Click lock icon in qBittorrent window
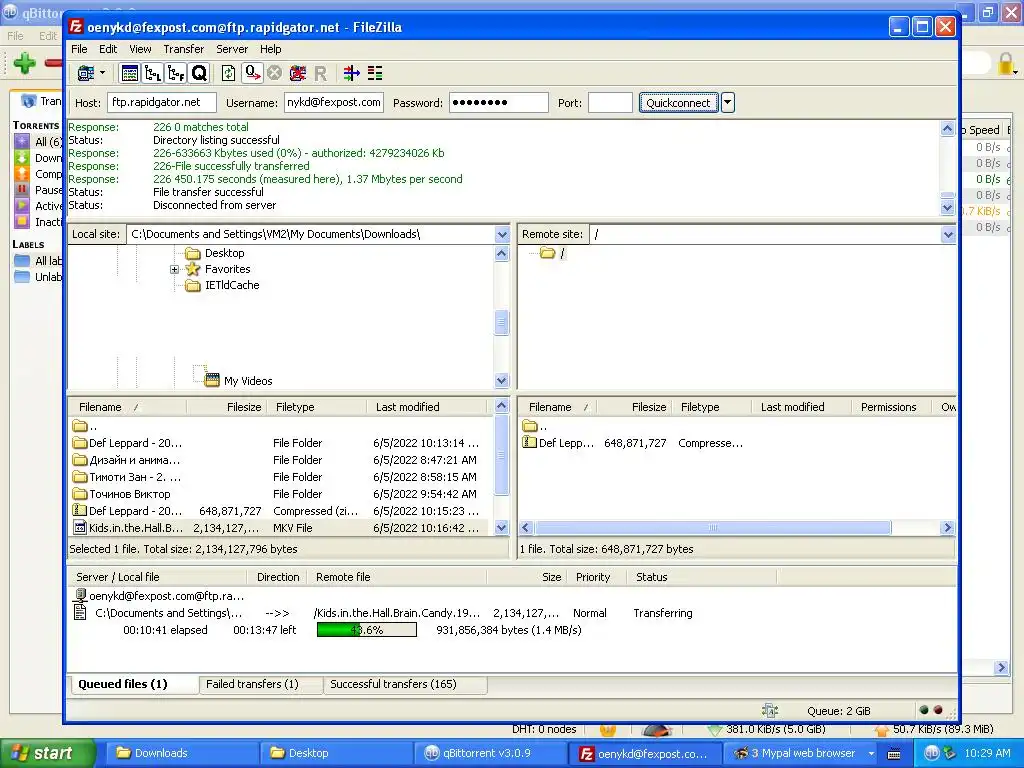The height and width of the screenshot is (768, 1024). (x=1006, y=63)
